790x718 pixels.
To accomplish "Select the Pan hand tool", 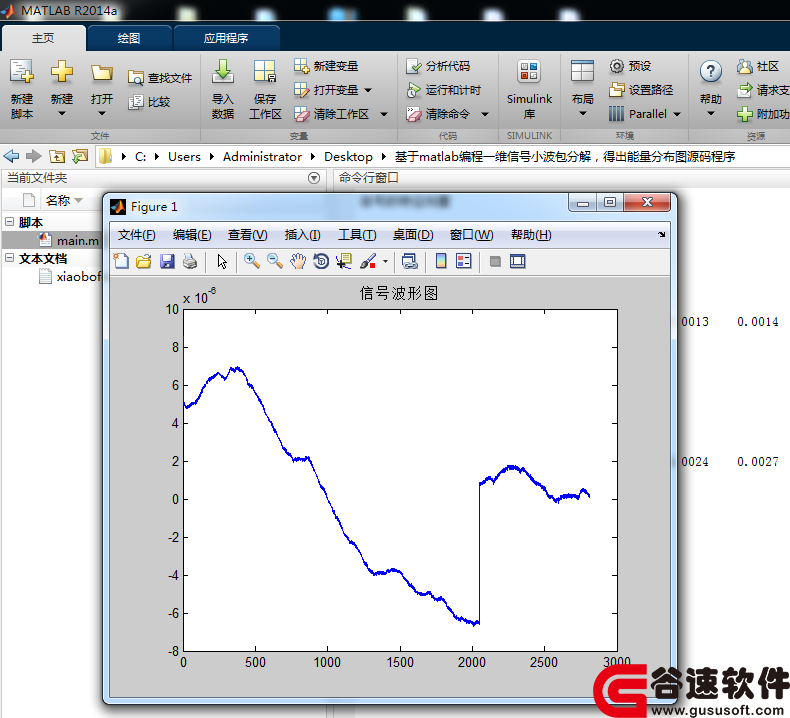I will pos(298,261).
